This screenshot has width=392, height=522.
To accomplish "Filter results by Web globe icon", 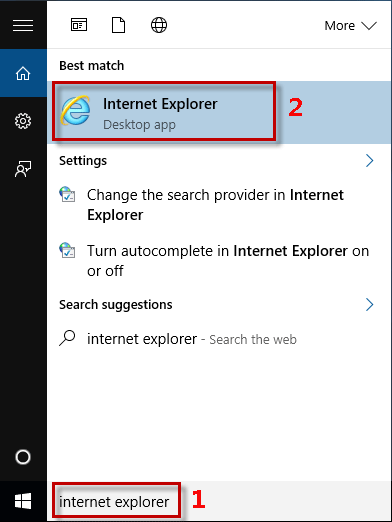I will coord(159,25).
